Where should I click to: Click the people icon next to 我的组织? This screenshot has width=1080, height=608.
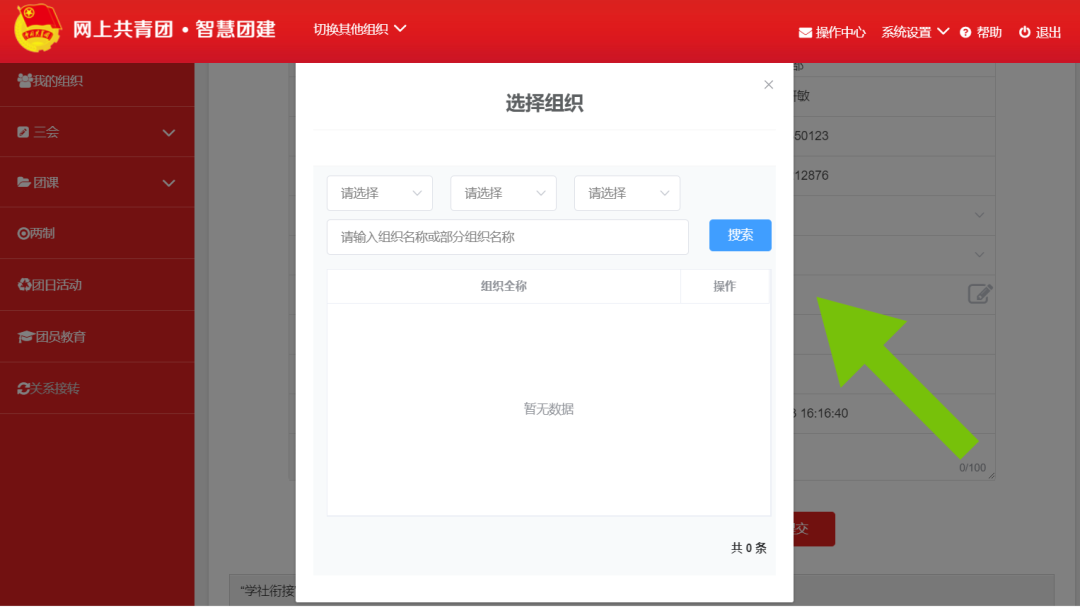tap(24, 81)
